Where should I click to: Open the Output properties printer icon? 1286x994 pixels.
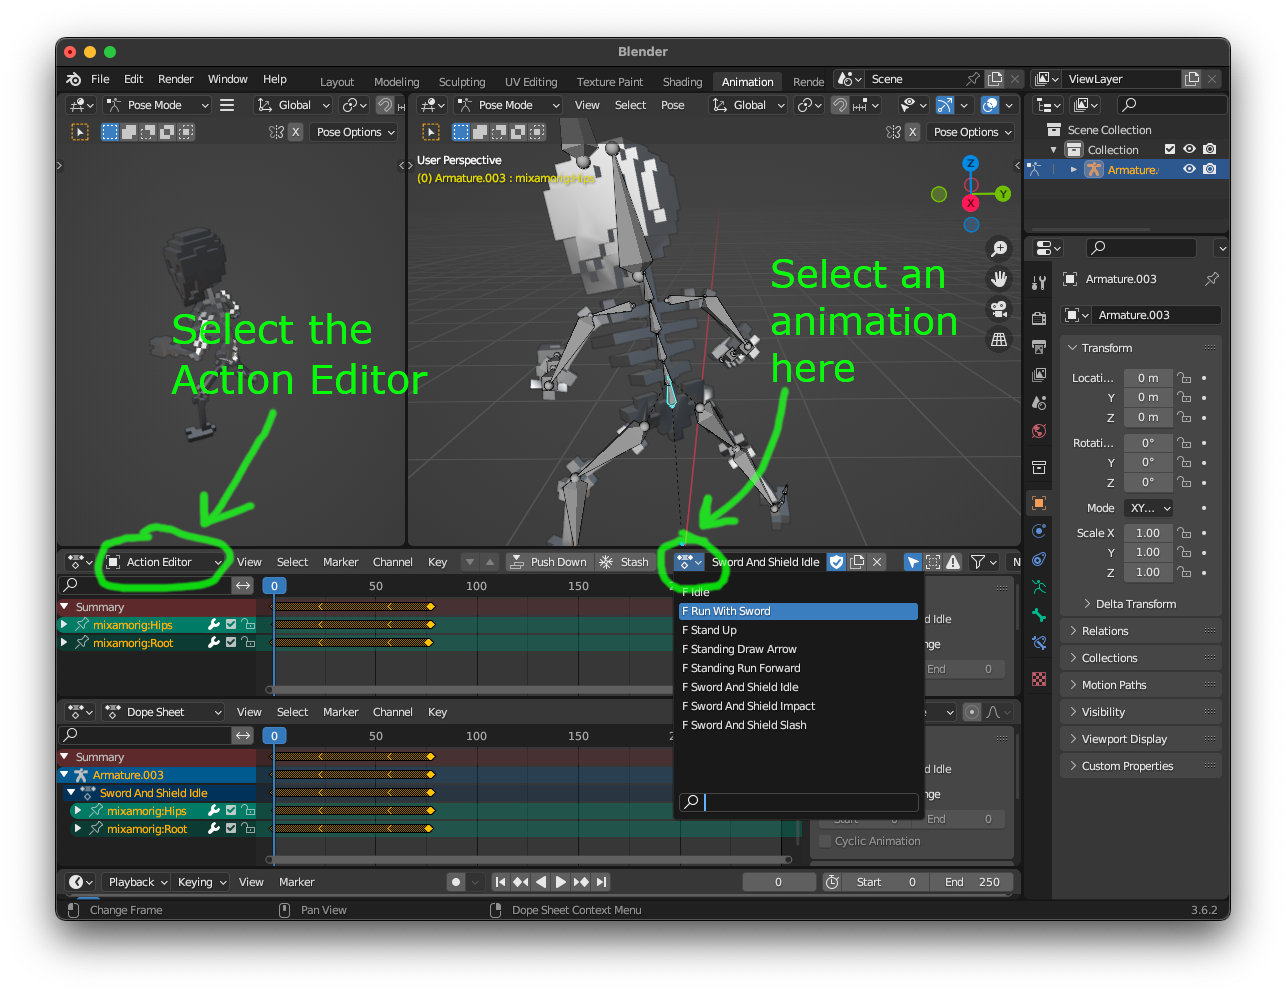(1039, 347)
